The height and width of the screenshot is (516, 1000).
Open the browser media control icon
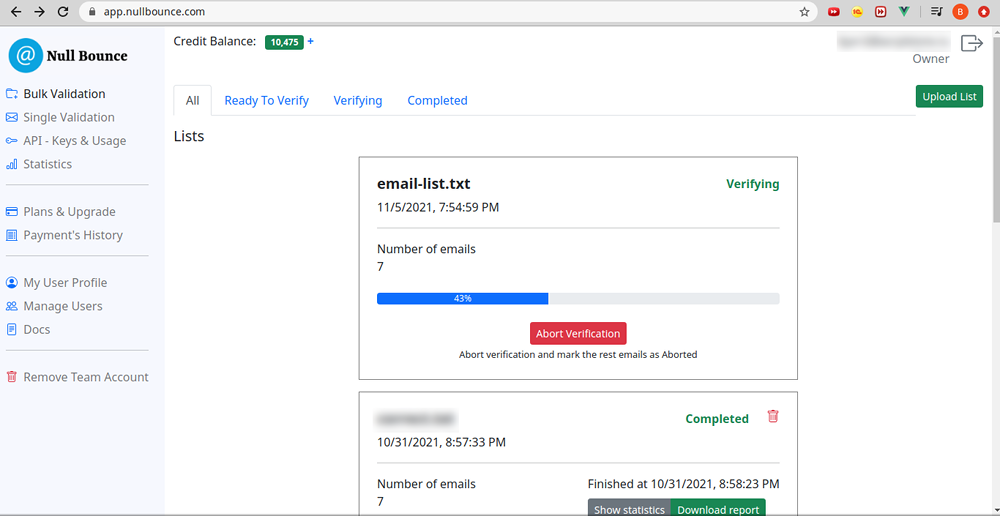pos(936,11)
